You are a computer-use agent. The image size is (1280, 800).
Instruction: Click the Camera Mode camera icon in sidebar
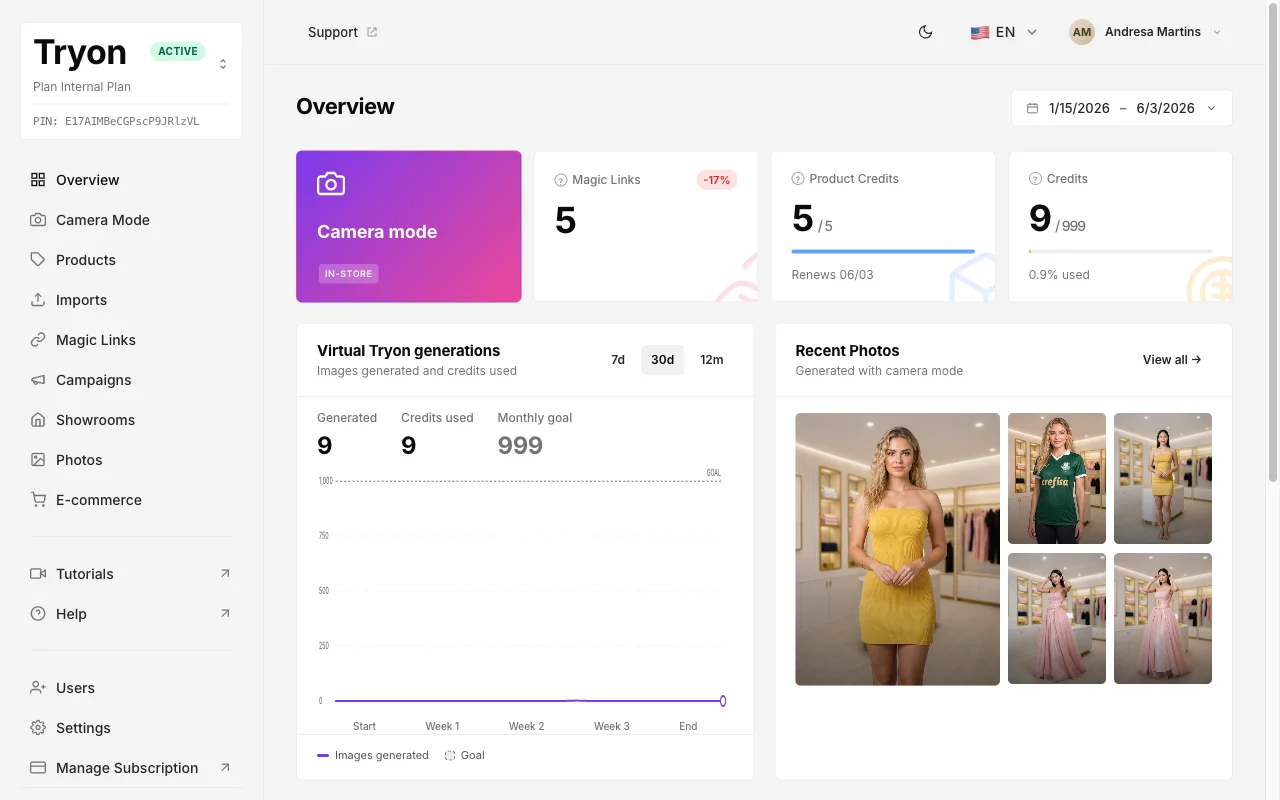coord(38,220)
